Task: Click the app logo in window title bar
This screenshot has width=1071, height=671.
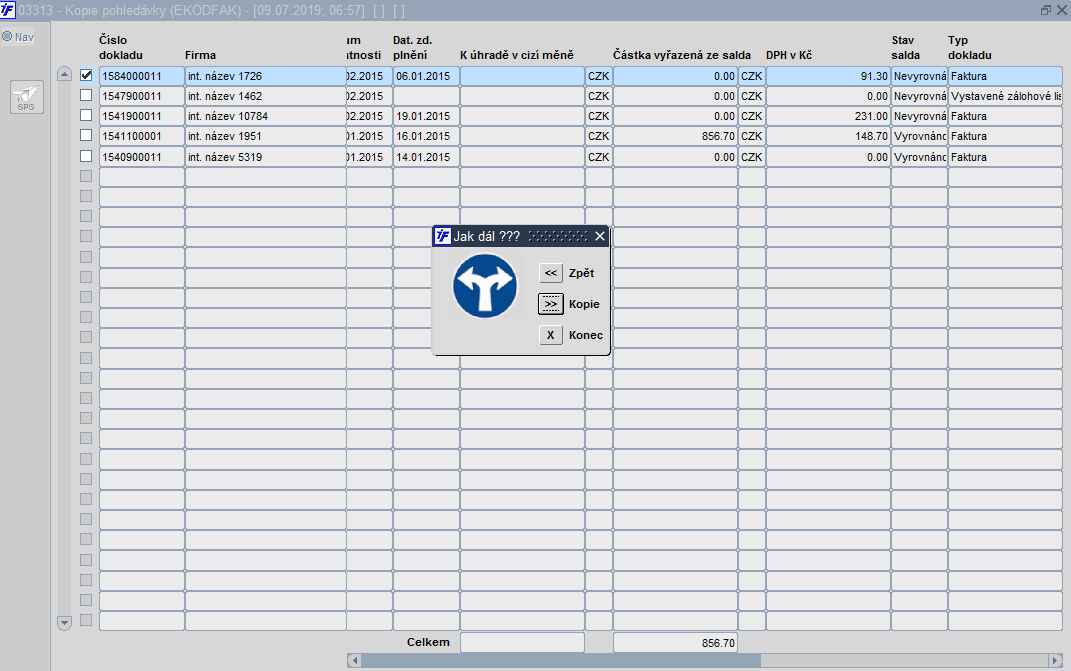Action: 9,9
